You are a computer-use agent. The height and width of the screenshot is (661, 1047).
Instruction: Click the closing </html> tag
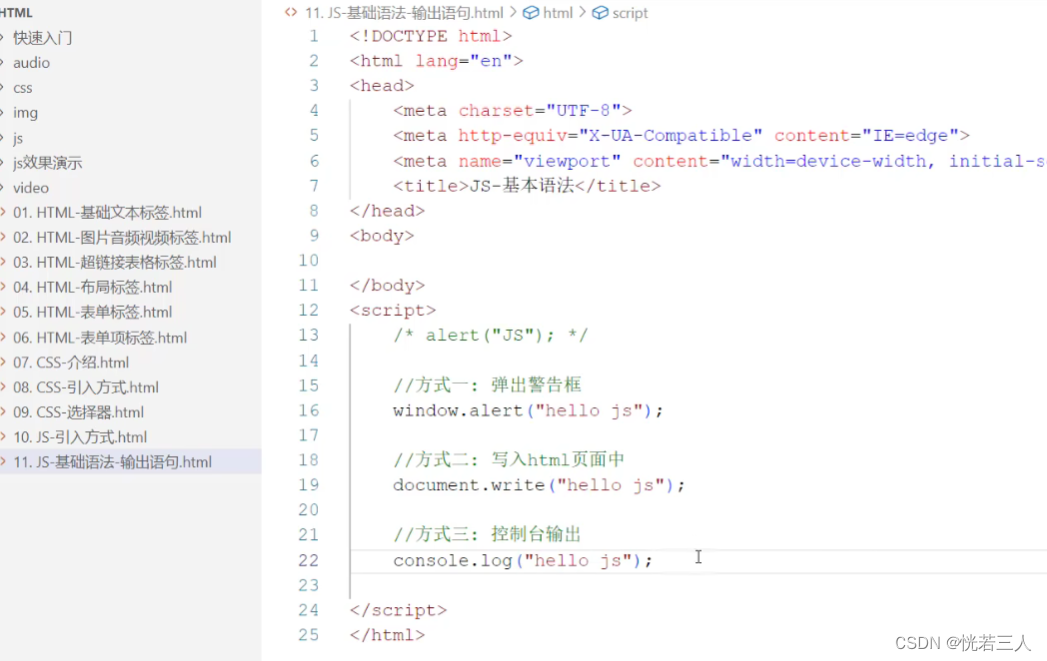click(387, 635)
